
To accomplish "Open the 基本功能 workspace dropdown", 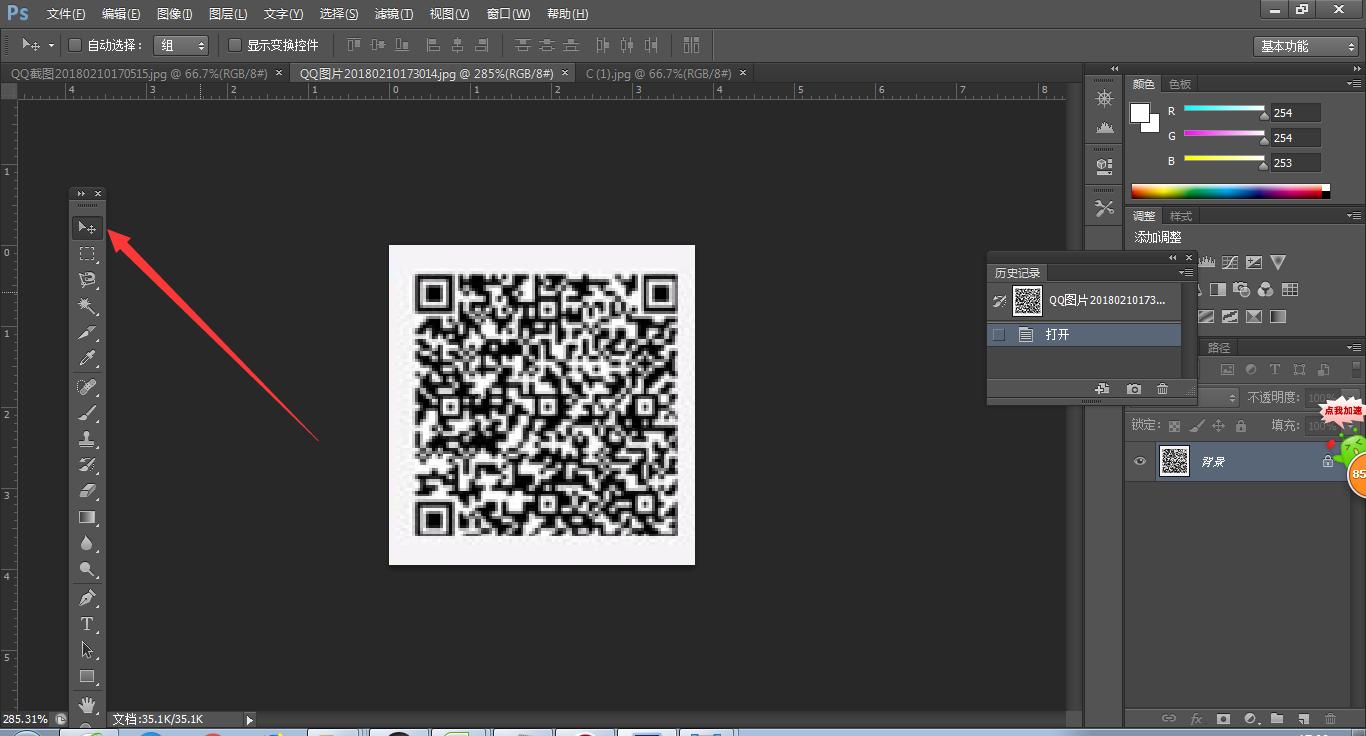I will pyautogui.click(x=1305, y=45).
